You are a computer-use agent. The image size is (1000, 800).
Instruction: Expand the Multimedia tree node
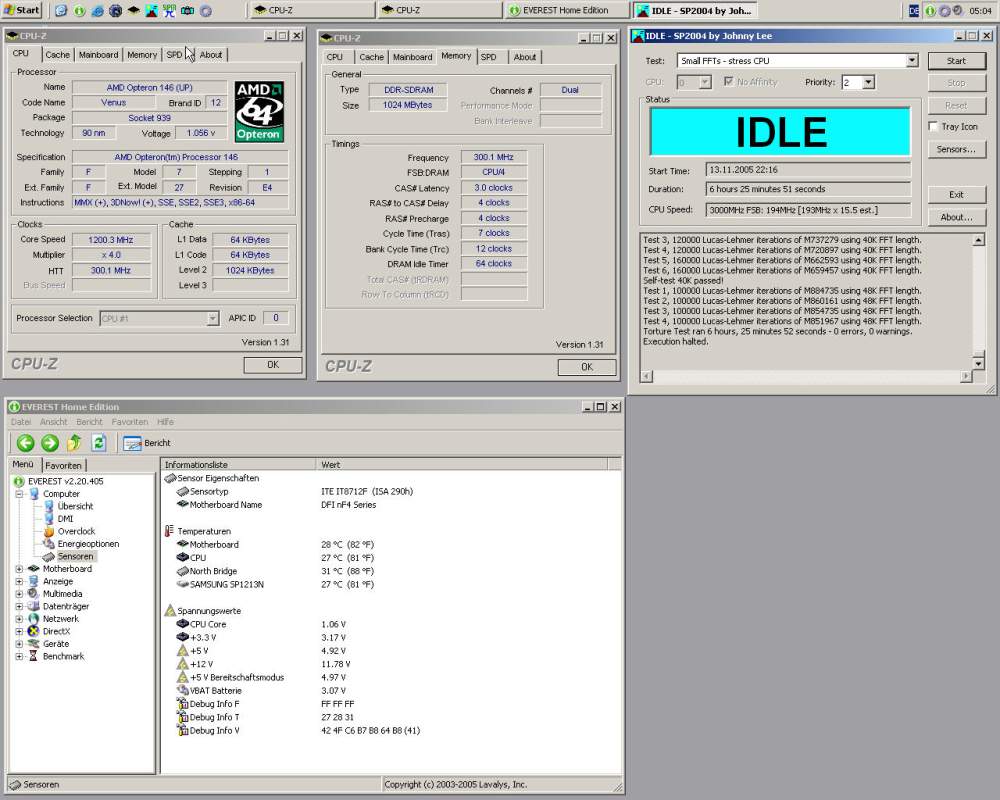tap(19, 594)
